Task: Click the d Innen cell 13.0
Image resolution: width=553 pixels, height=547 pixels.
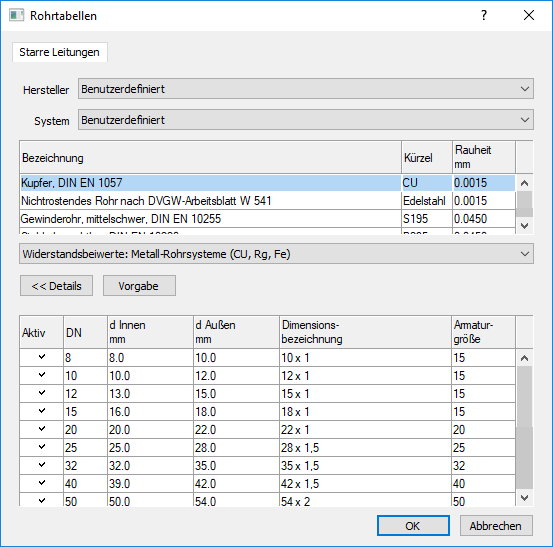Action: pos(150,394)
